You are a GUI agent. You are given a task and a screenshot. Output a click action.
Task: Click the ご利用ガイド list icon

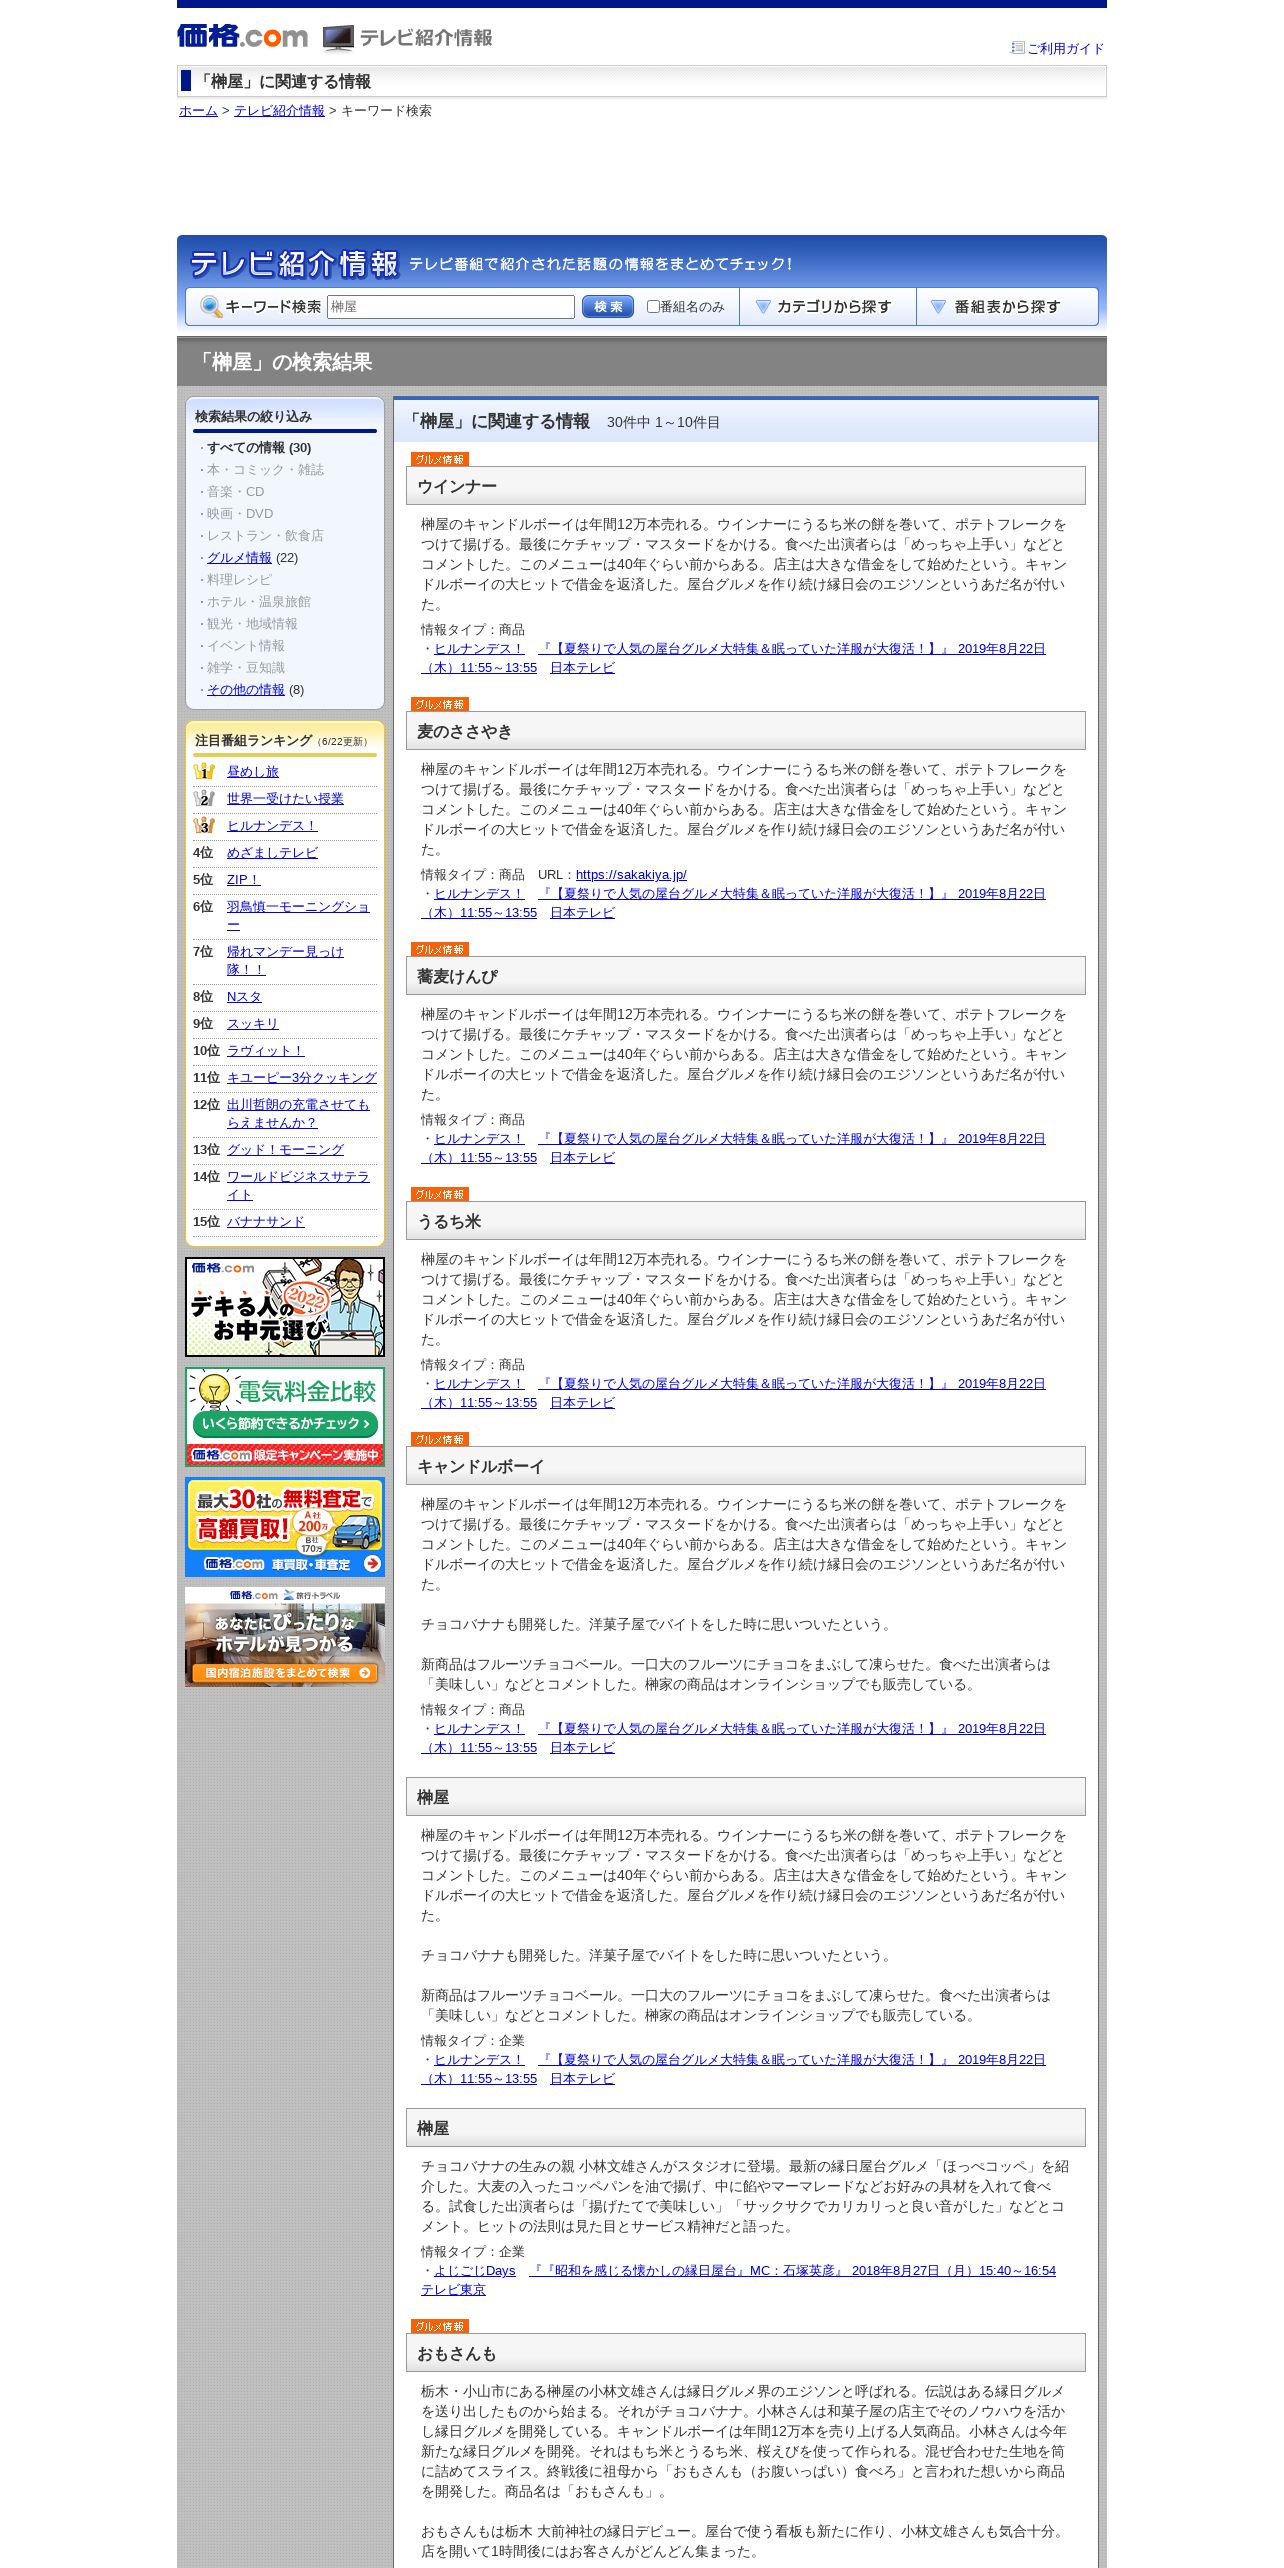(1018, 47)
